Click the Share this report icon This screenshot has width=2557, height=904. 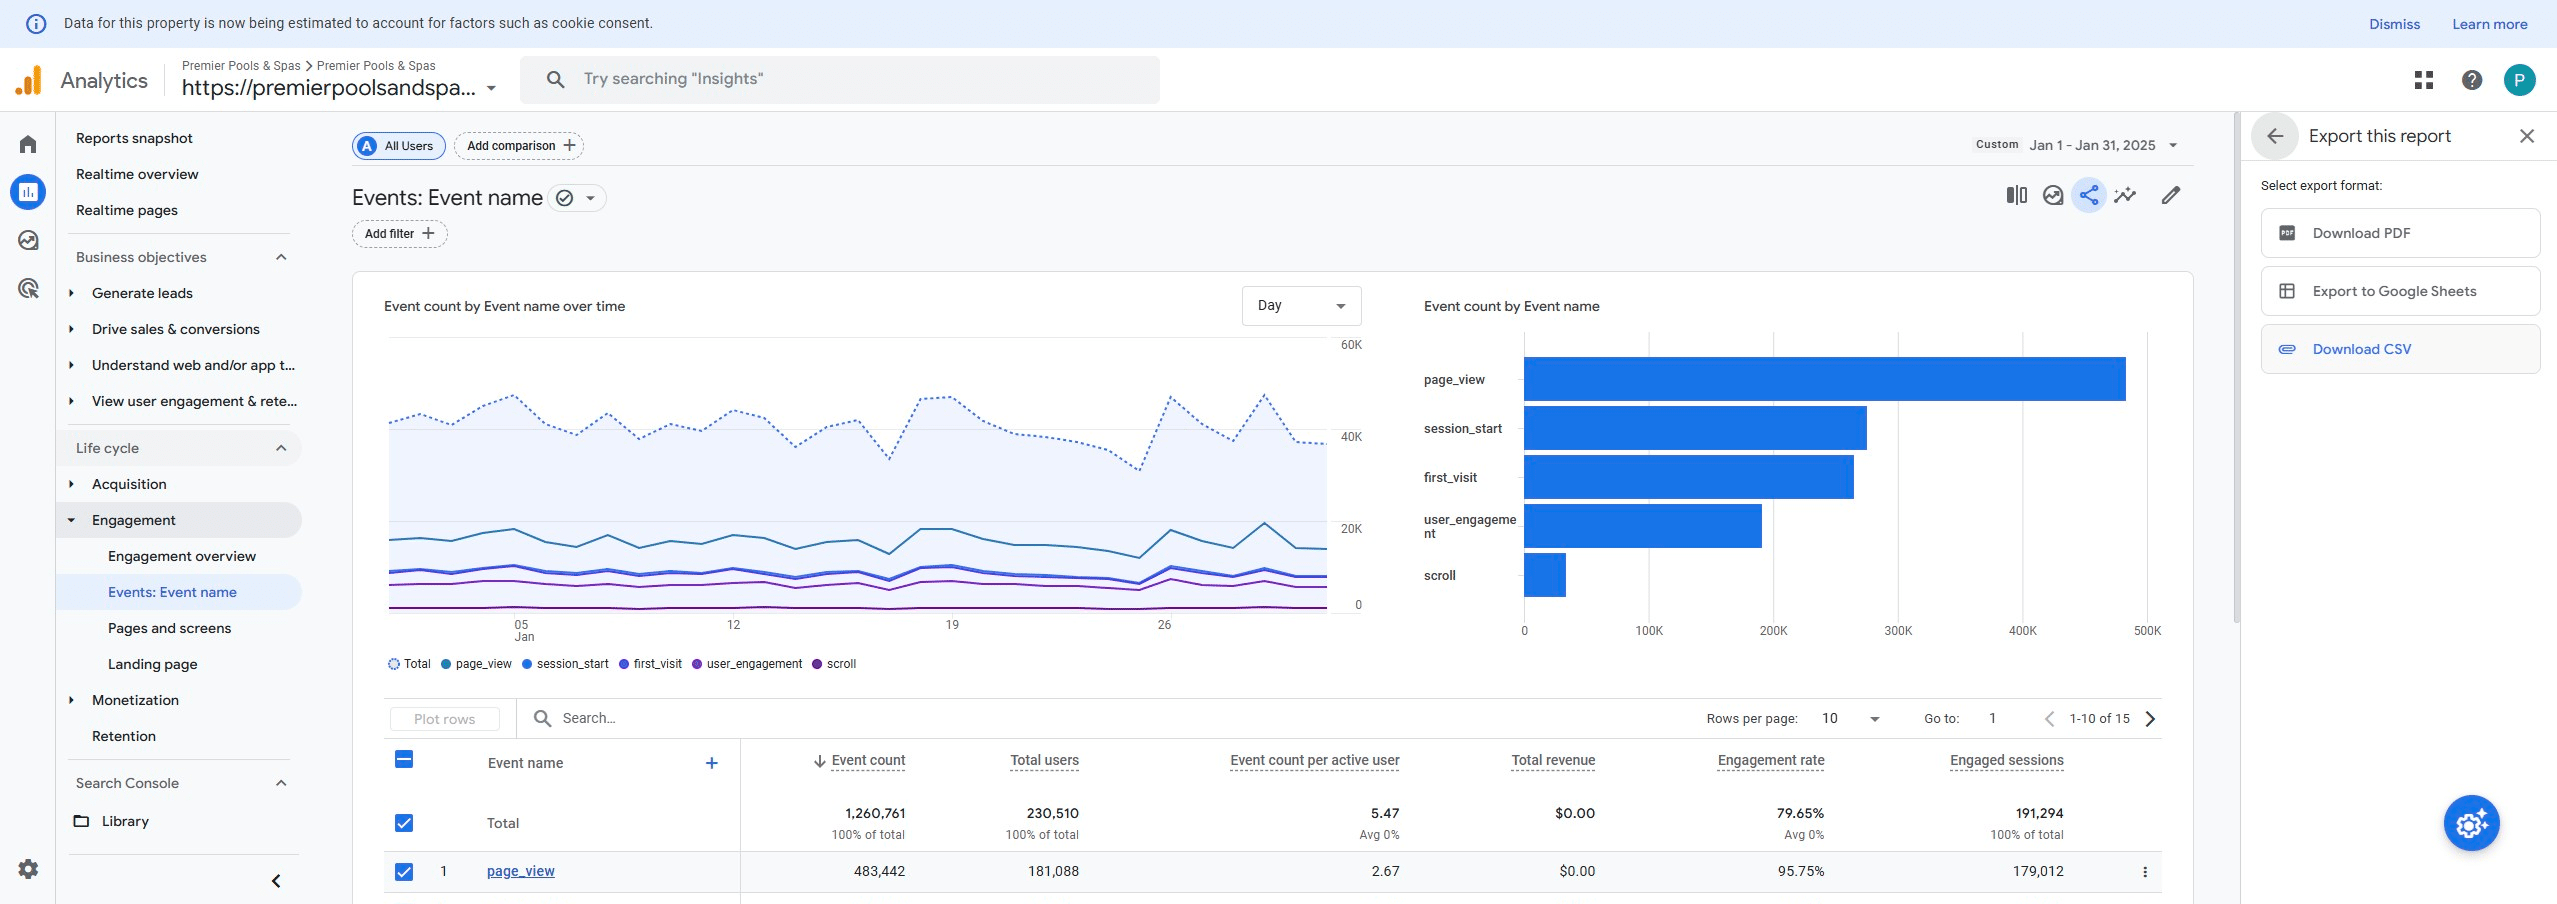[2088, 195]
